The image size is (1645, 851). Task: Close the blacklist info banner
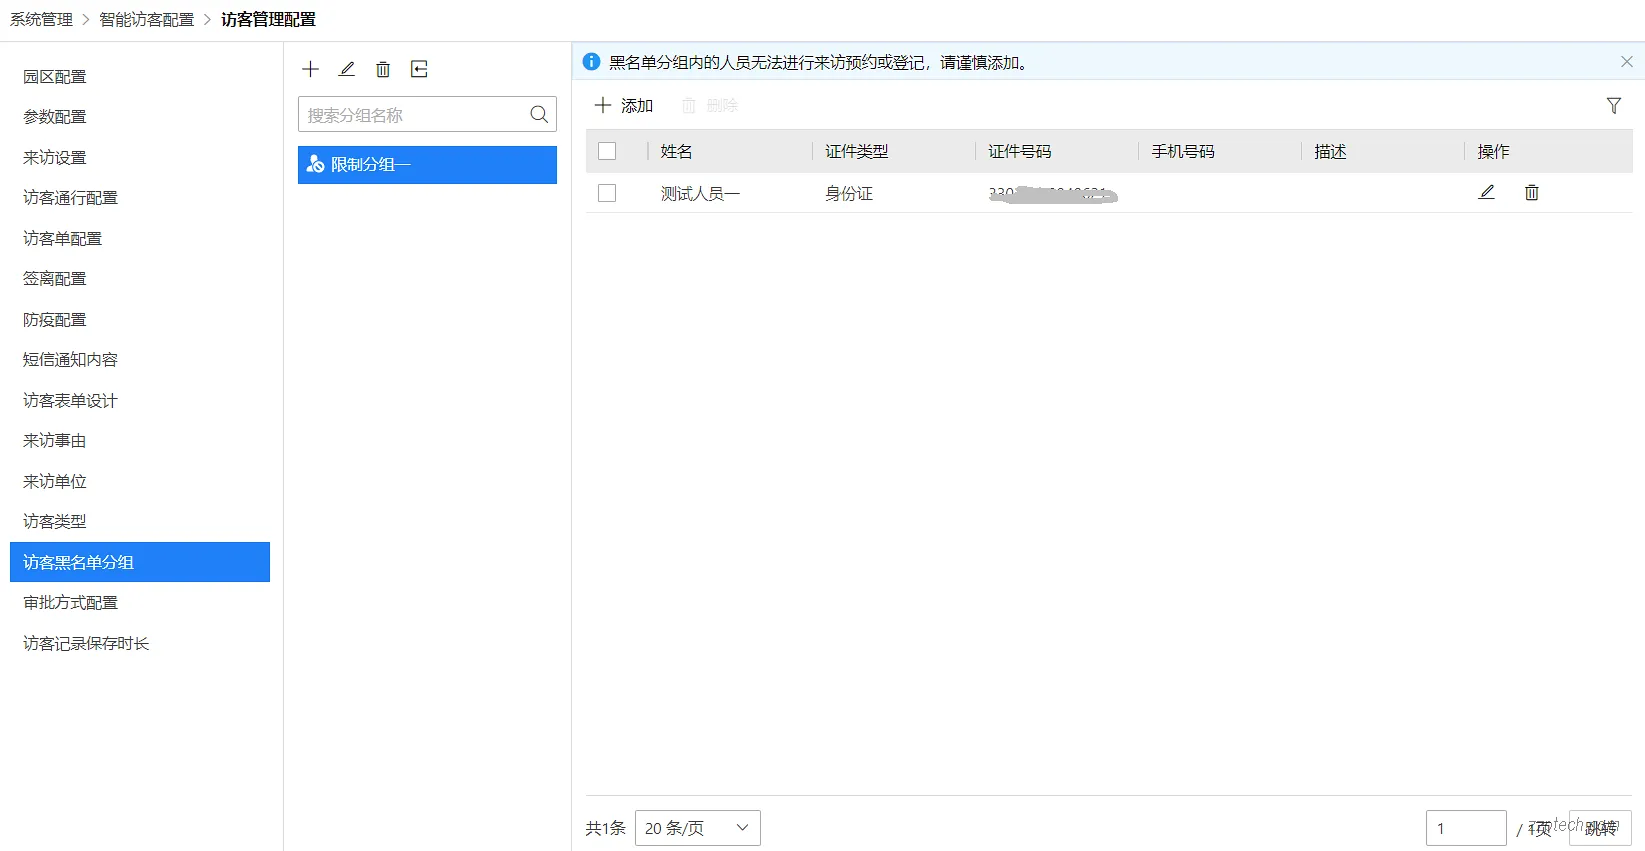click(x=1626, y=62)
